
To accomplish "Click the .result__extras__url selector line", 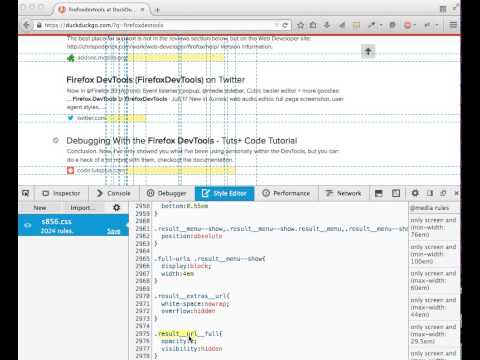I will coord(192,296).
